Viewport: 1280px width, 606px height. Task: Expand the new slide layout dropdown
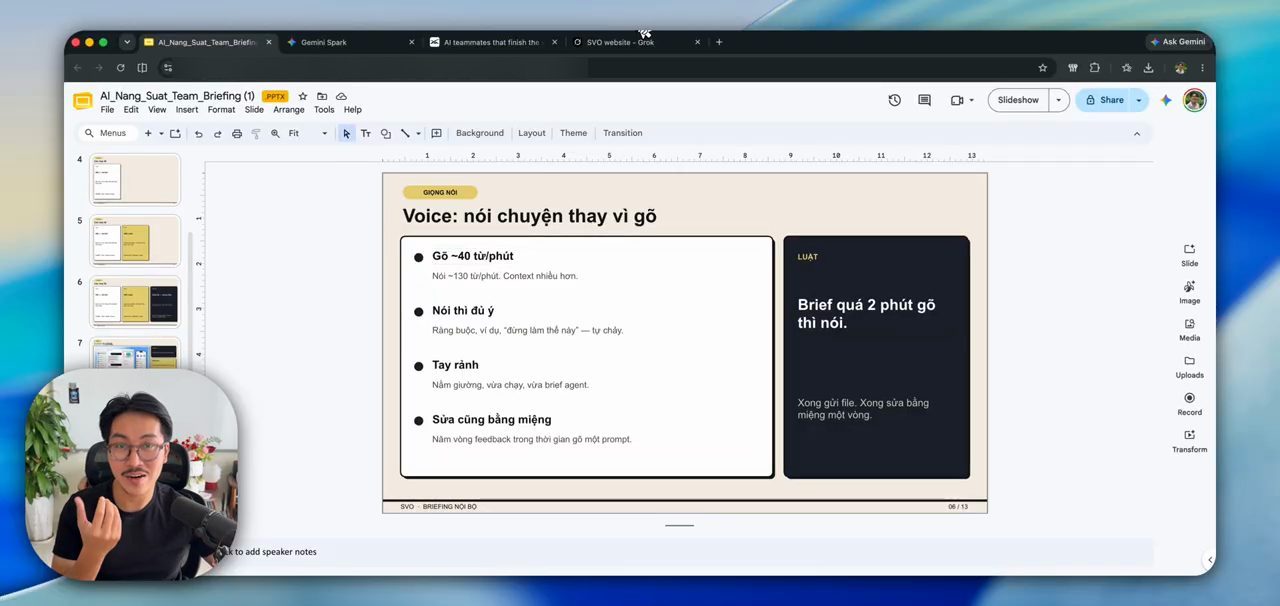coord(161,133)
